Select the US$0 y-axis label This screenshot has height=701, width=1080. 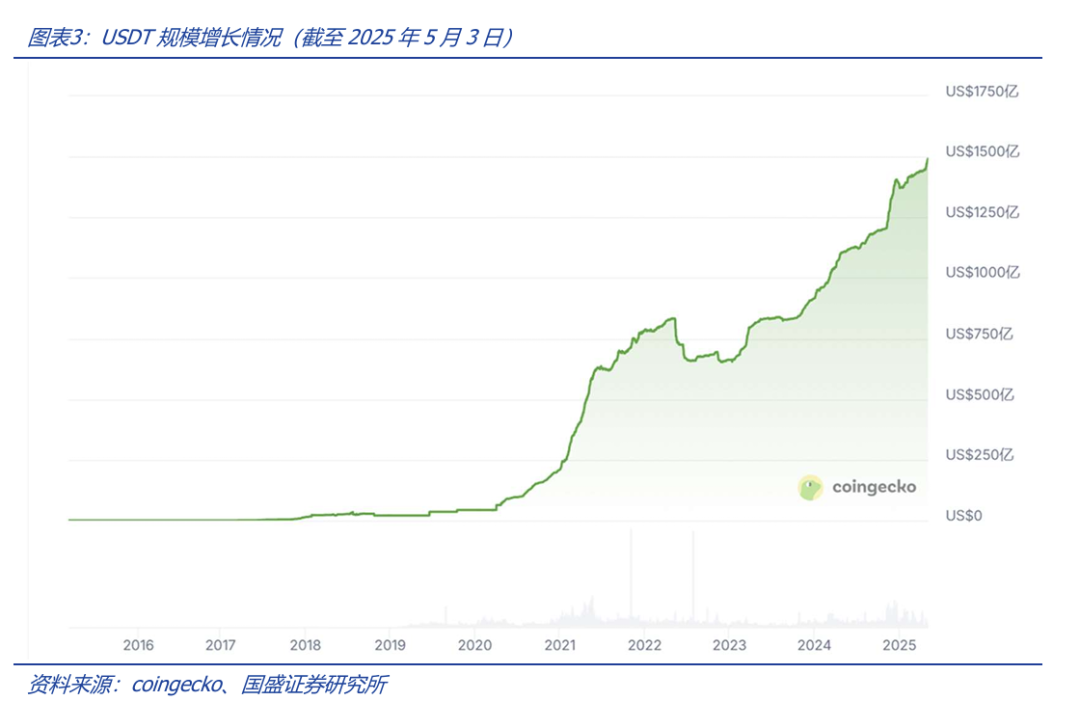point(964,516)
